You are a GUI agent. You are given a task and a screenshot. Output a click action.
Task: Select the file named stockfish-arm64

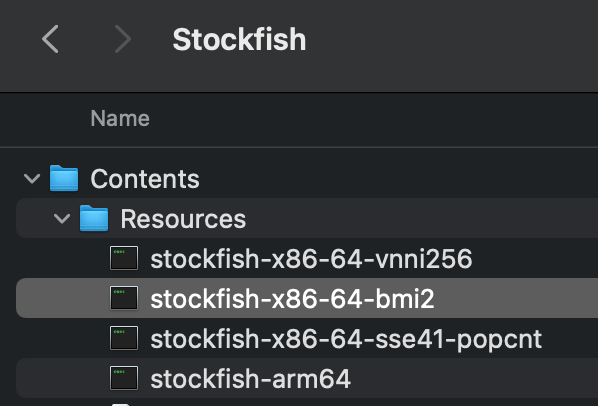pos(250,379)
